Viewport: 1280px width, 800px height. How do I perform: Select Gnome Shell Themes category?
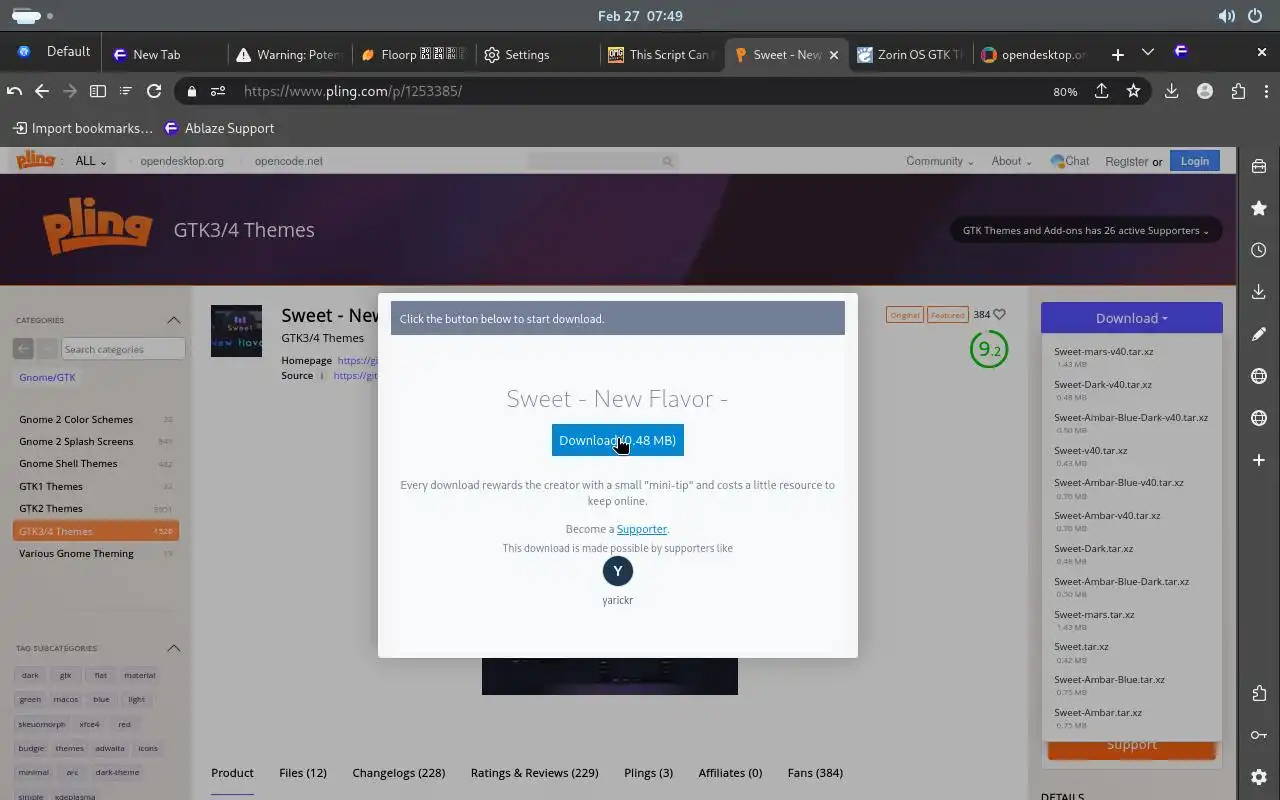(x=68, y=464)
